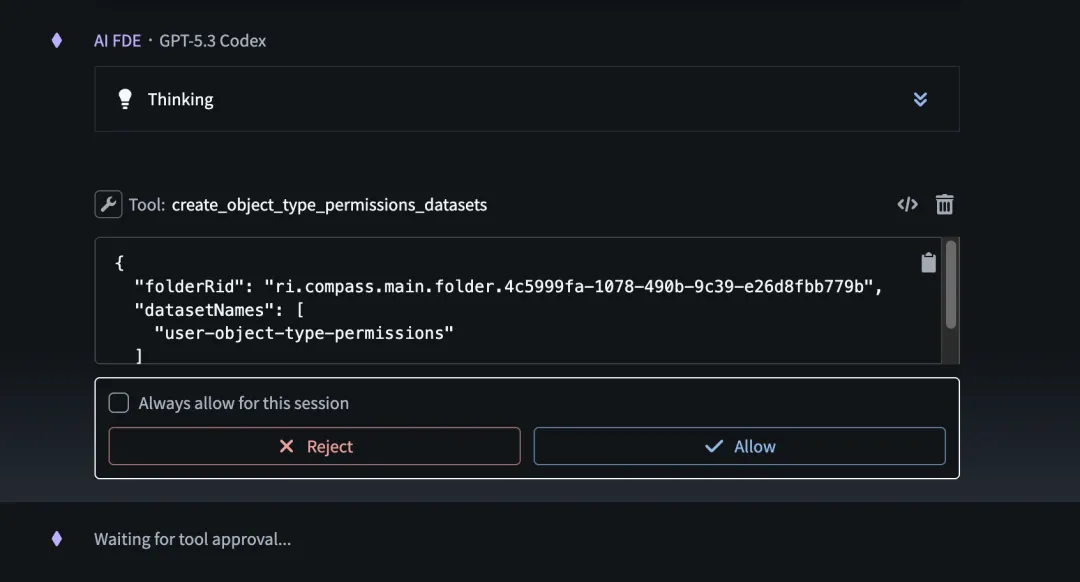Click the GPT-5.3 Codex model label
Viewport: 1080px width, 582px height.
click(x=212, y=41)
